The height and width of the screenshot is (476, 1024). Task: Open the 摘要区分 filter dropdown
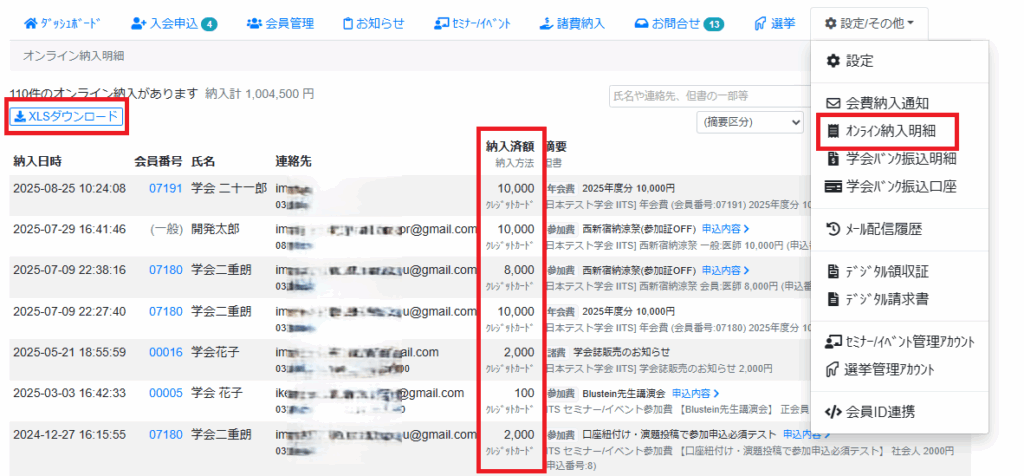click(749, 122)
